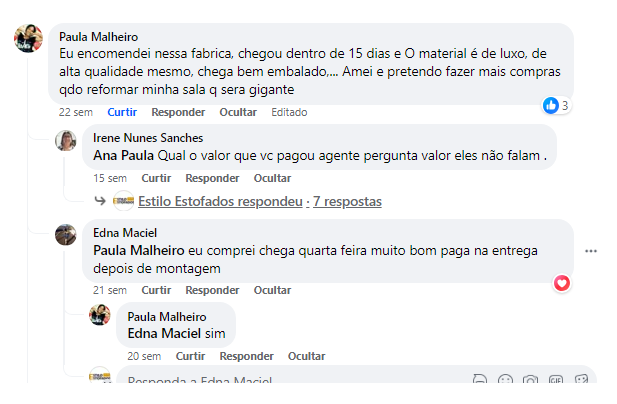The image size is (617, 404).
Task: Click the thumbs-up reaction icon on Paula's comment
Action: (550, 105)
